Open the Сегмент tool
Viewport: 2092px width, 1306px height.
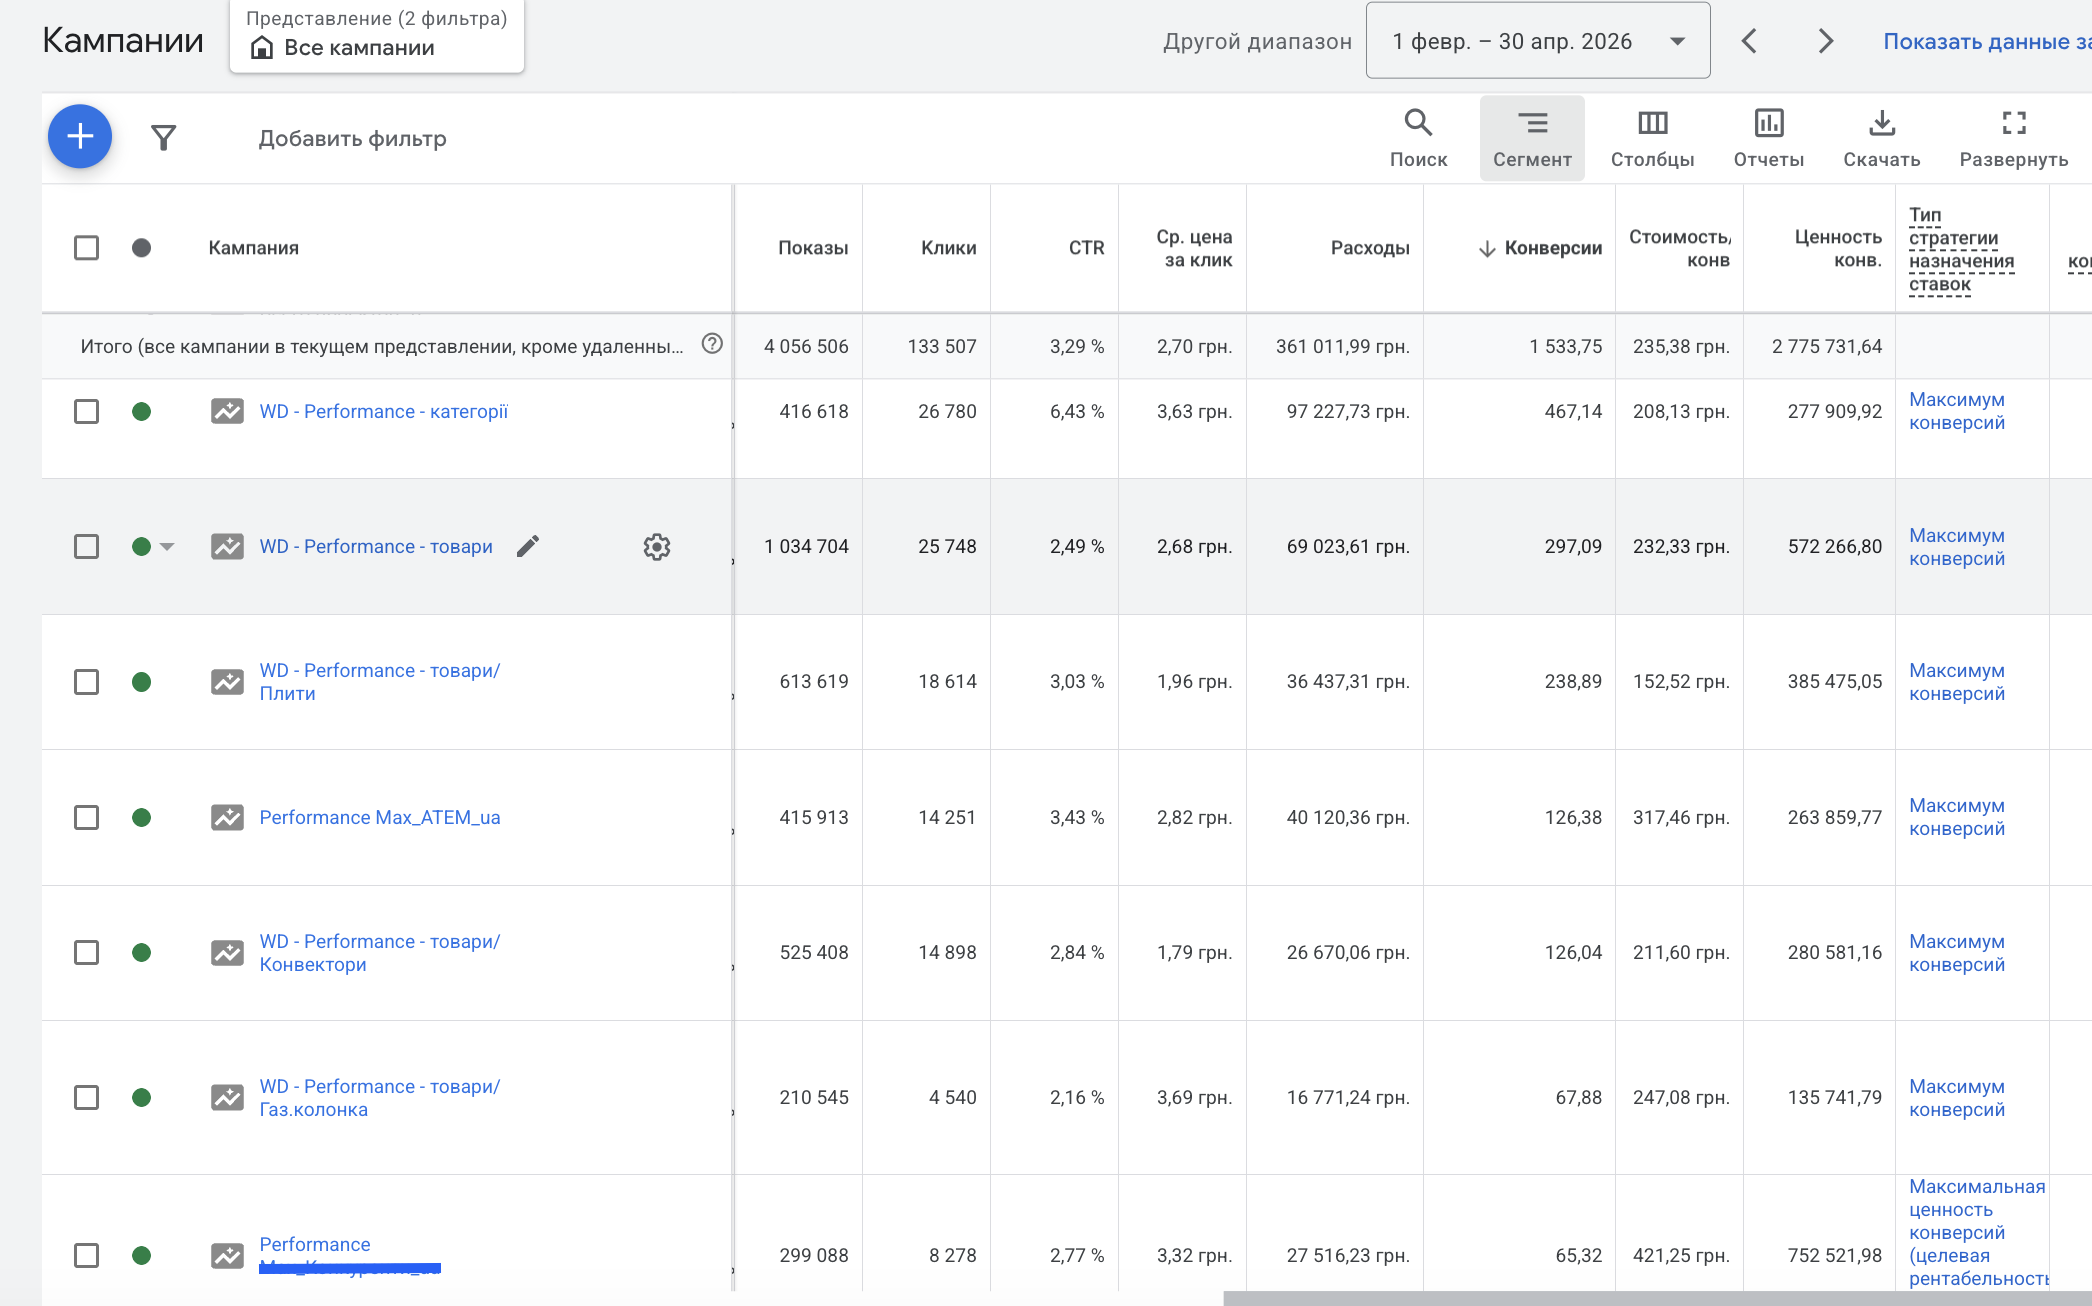pos(1532,138)
